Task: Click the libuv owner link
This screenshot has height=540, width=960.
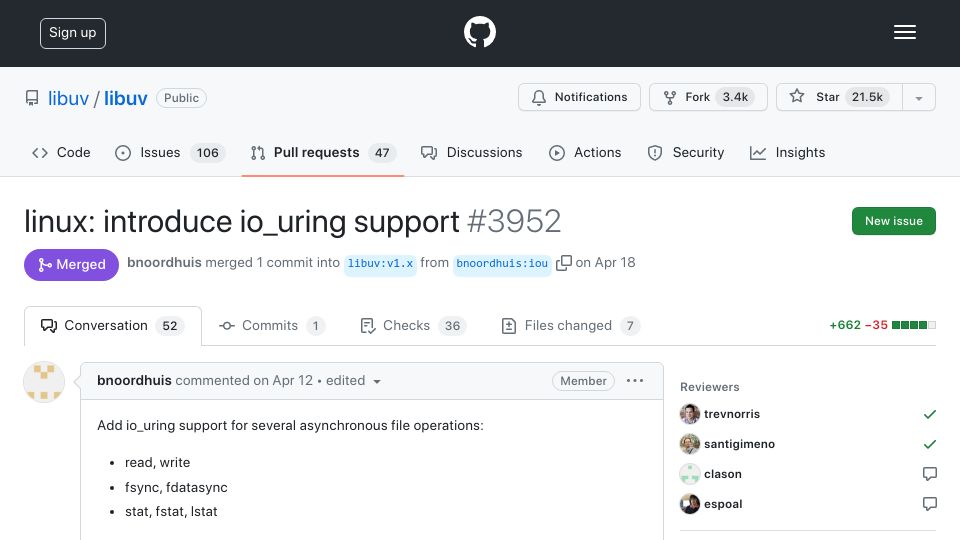Action: (68, 98)
